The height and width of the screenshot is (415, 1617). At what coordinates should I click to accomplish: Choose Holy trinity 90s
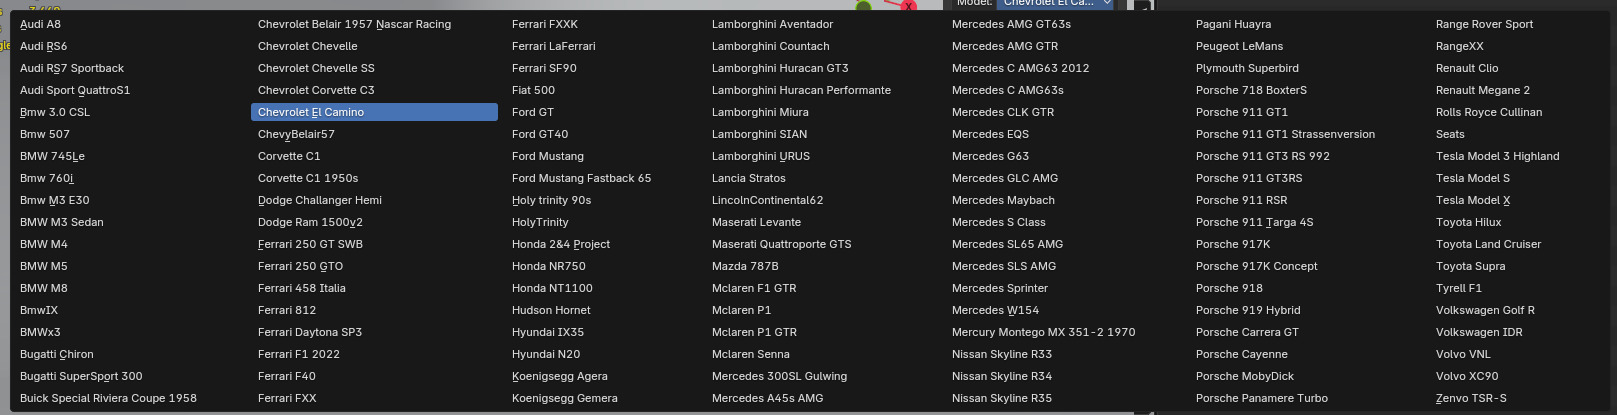[x=551, y=200]
